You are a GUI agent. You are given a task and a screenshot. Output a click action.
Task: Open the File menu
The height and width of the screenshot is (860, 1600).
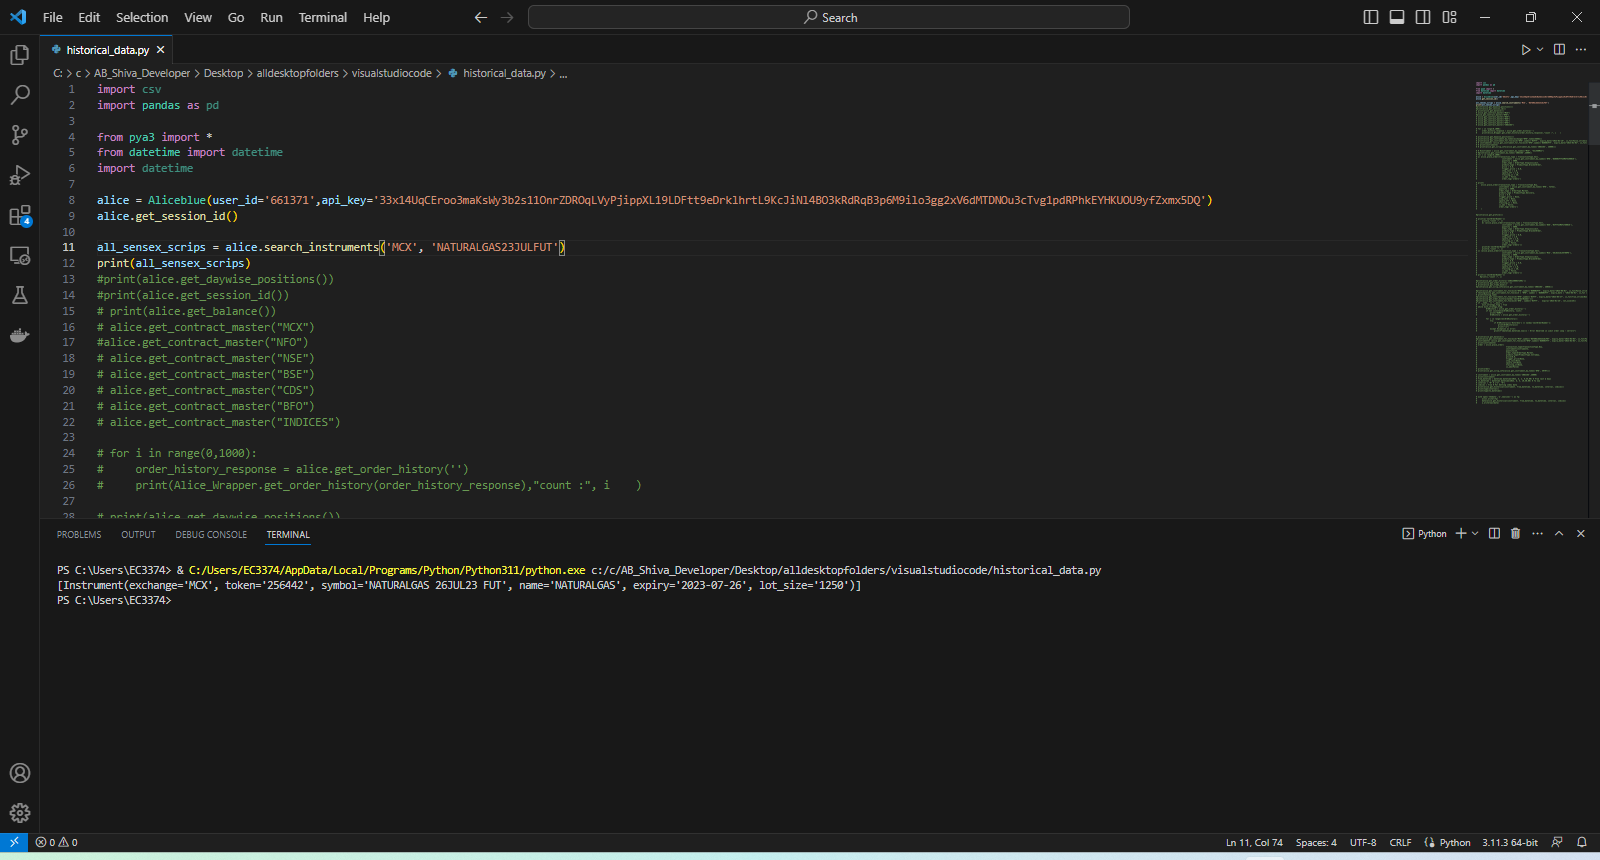click(53, 17)
